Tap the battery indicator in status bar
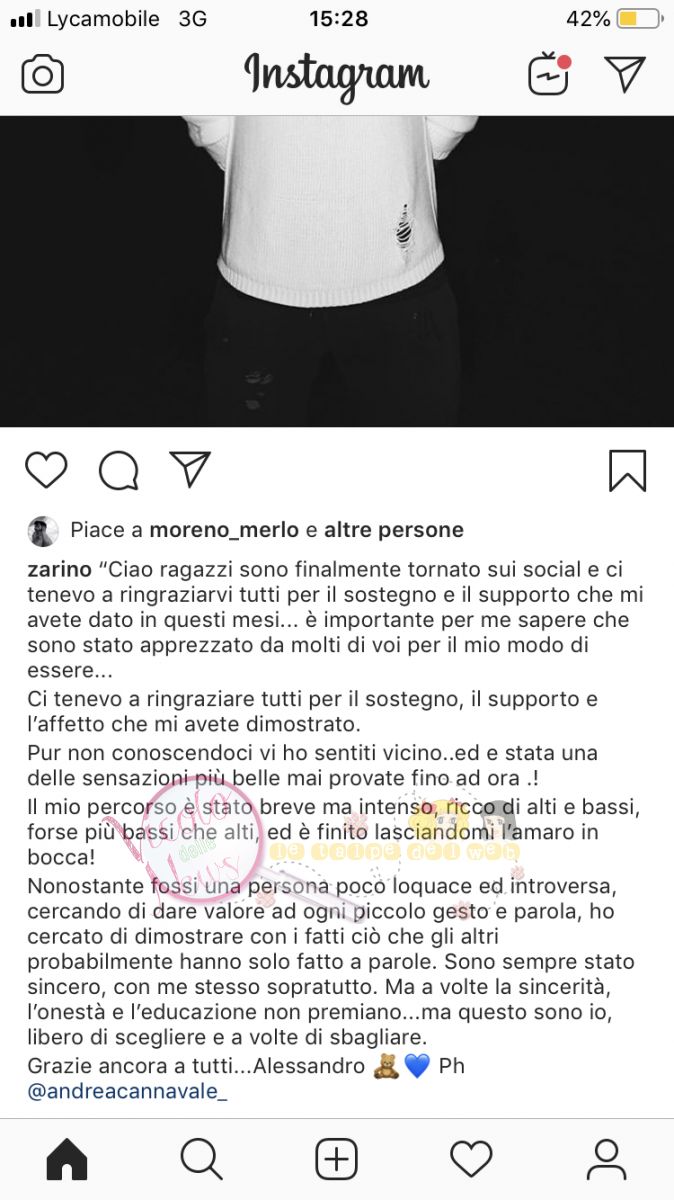Viewport: 674px width, 1200px height. pyautogui.click(x=640, y=19)
